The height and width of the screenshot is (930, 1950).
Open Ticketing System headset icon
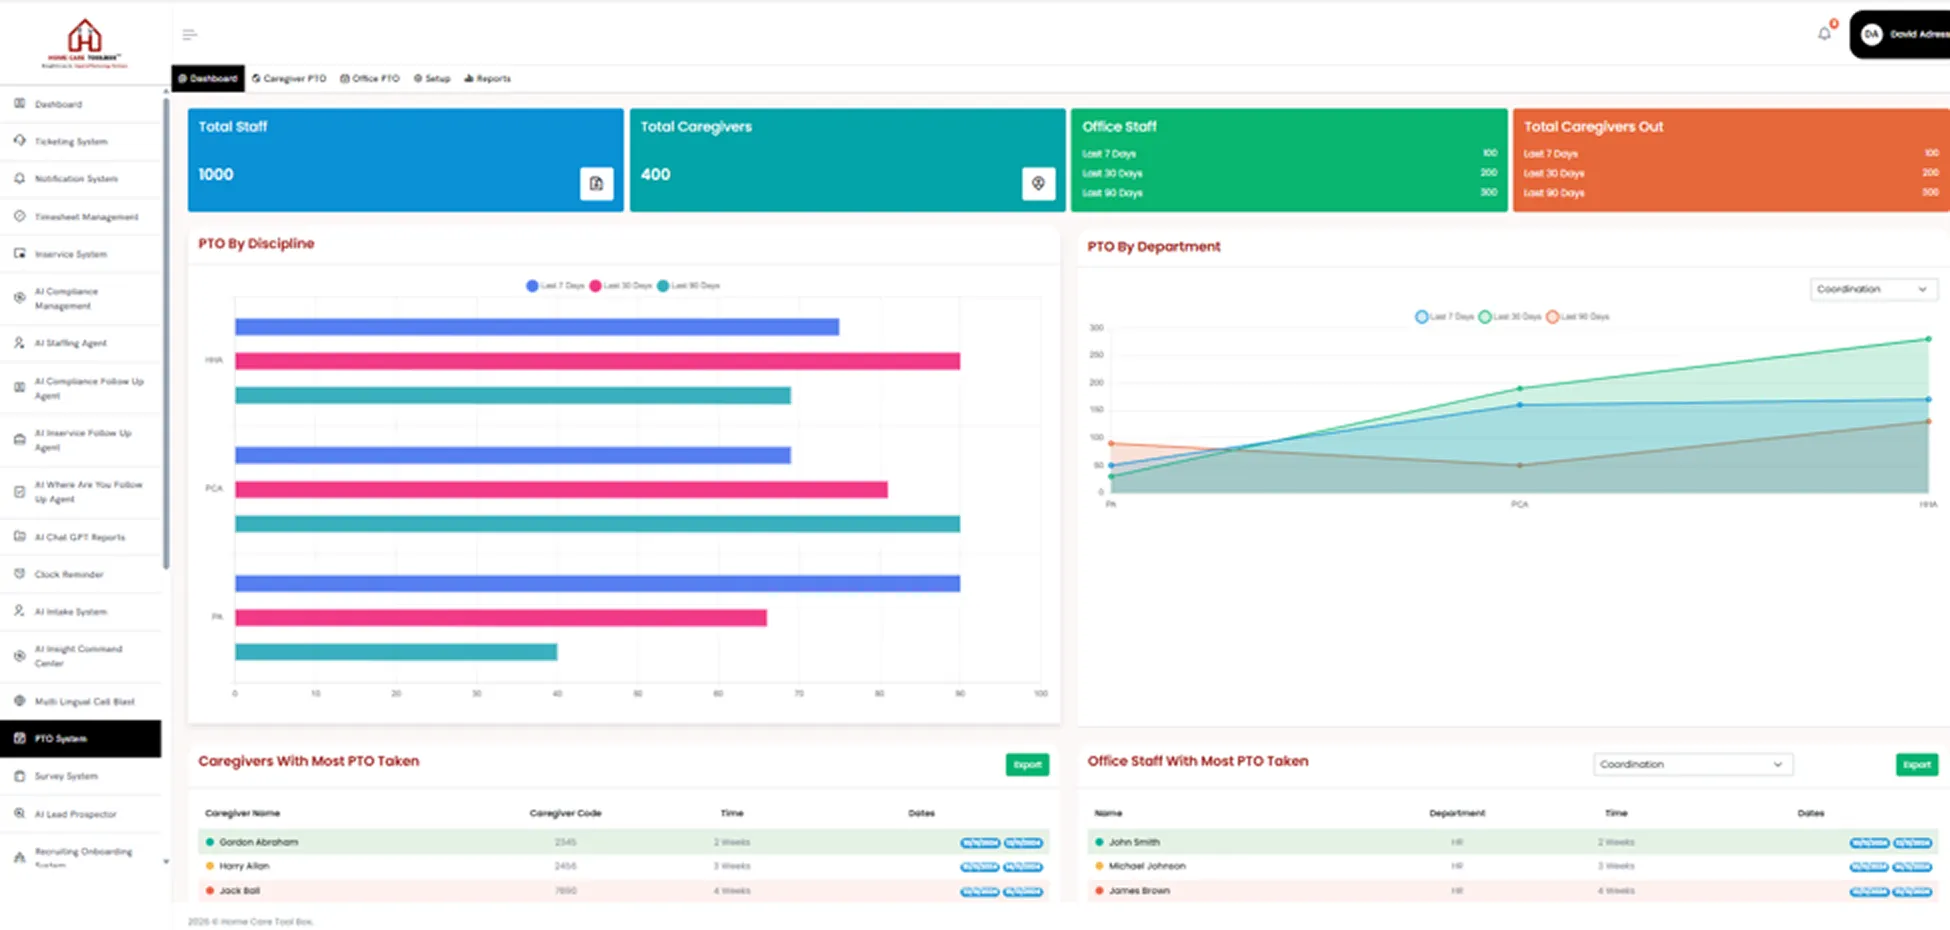(x=19, y=141)
